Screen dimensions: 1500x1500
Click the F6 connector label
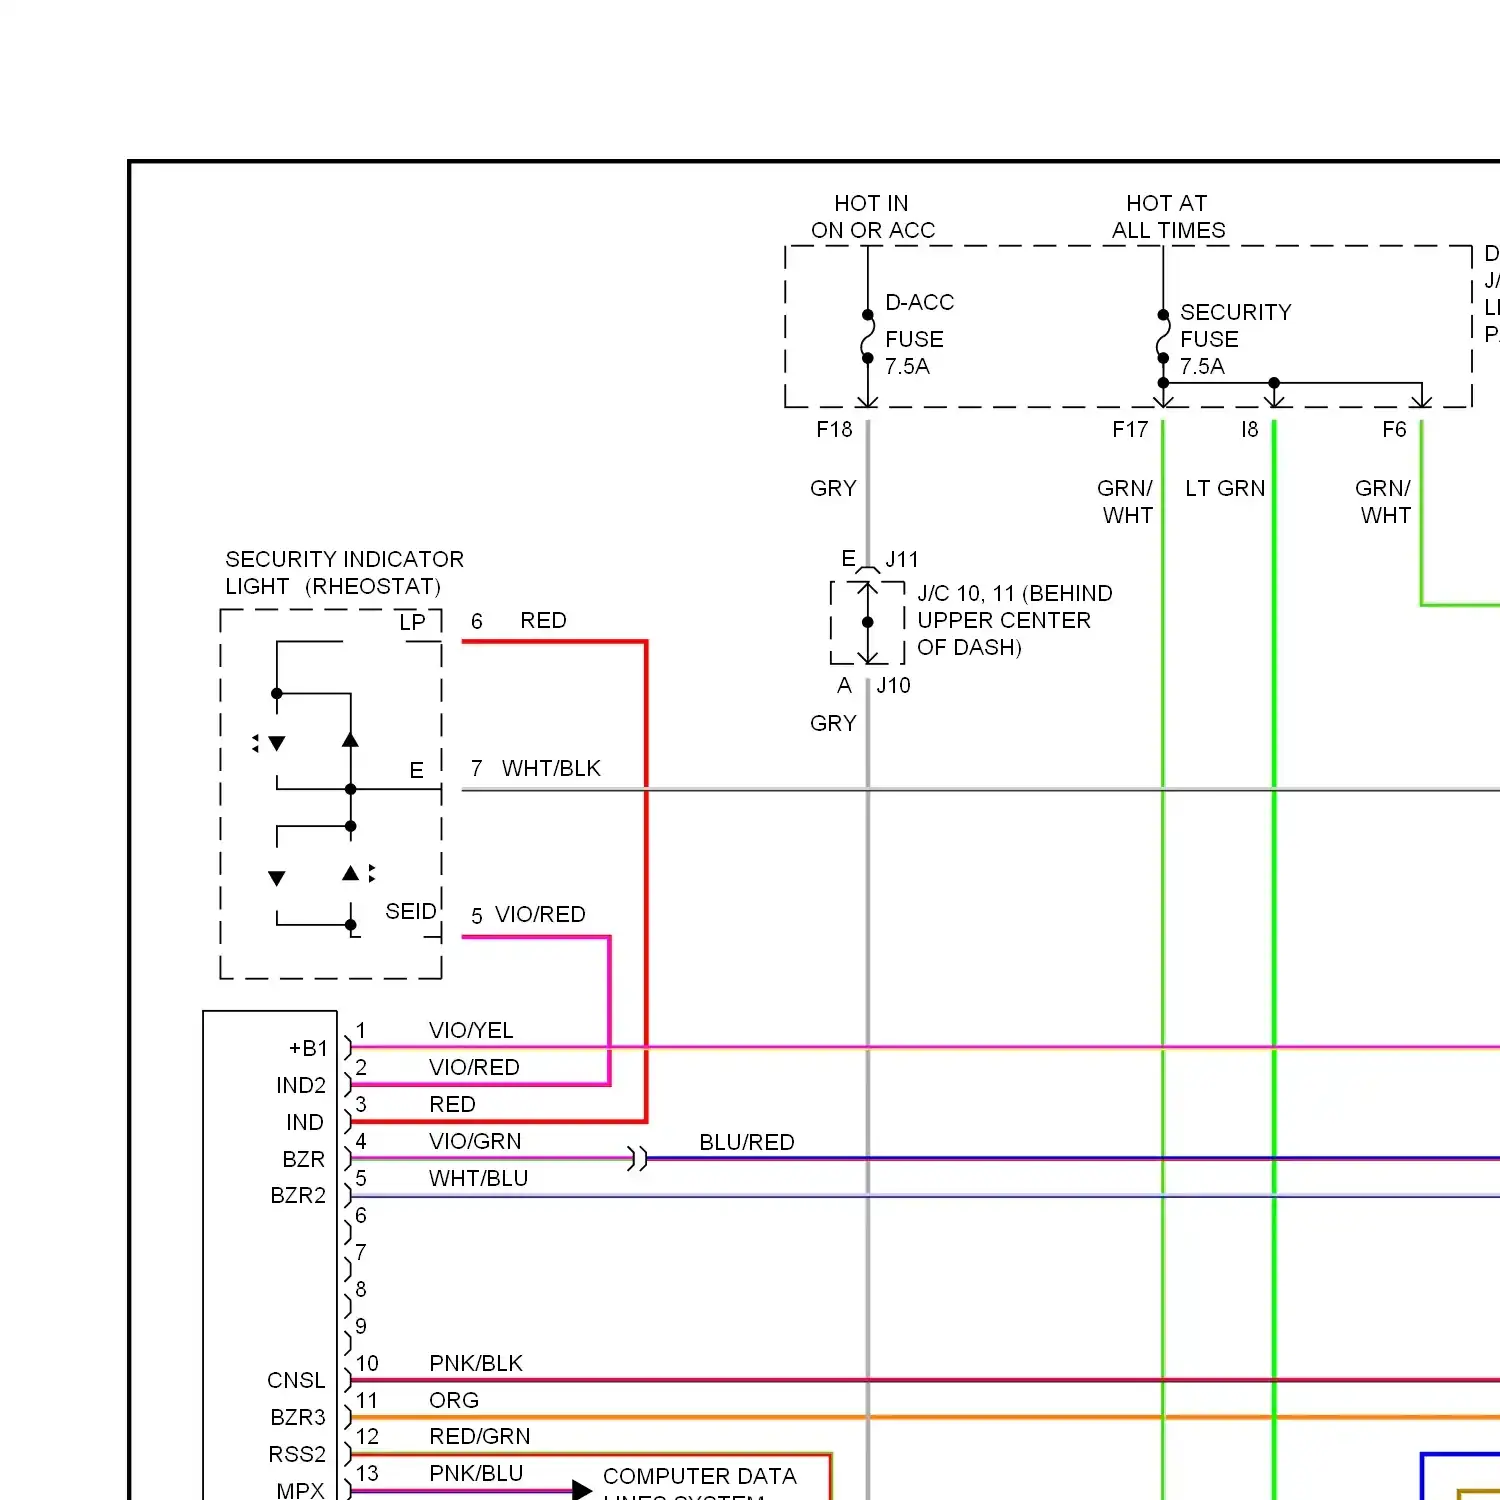(1394, 430)
